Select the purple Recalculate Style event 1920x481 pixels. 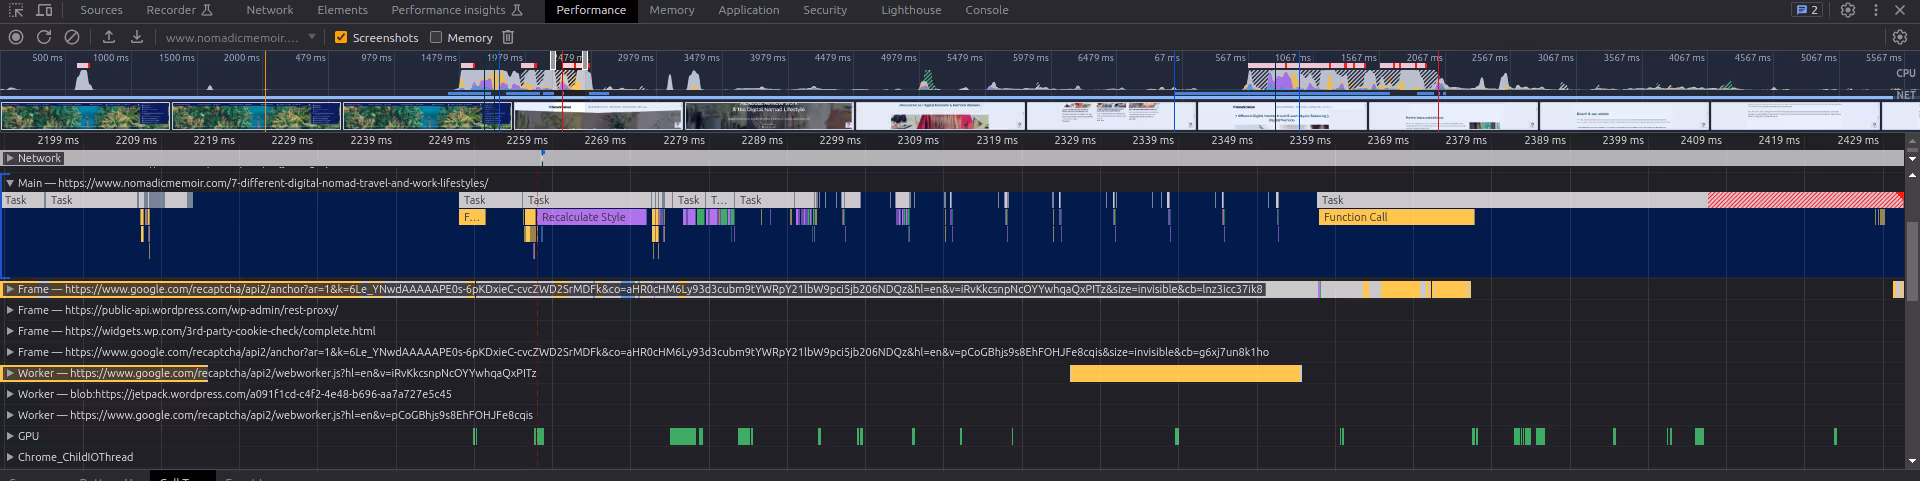(x=592, y=217)
